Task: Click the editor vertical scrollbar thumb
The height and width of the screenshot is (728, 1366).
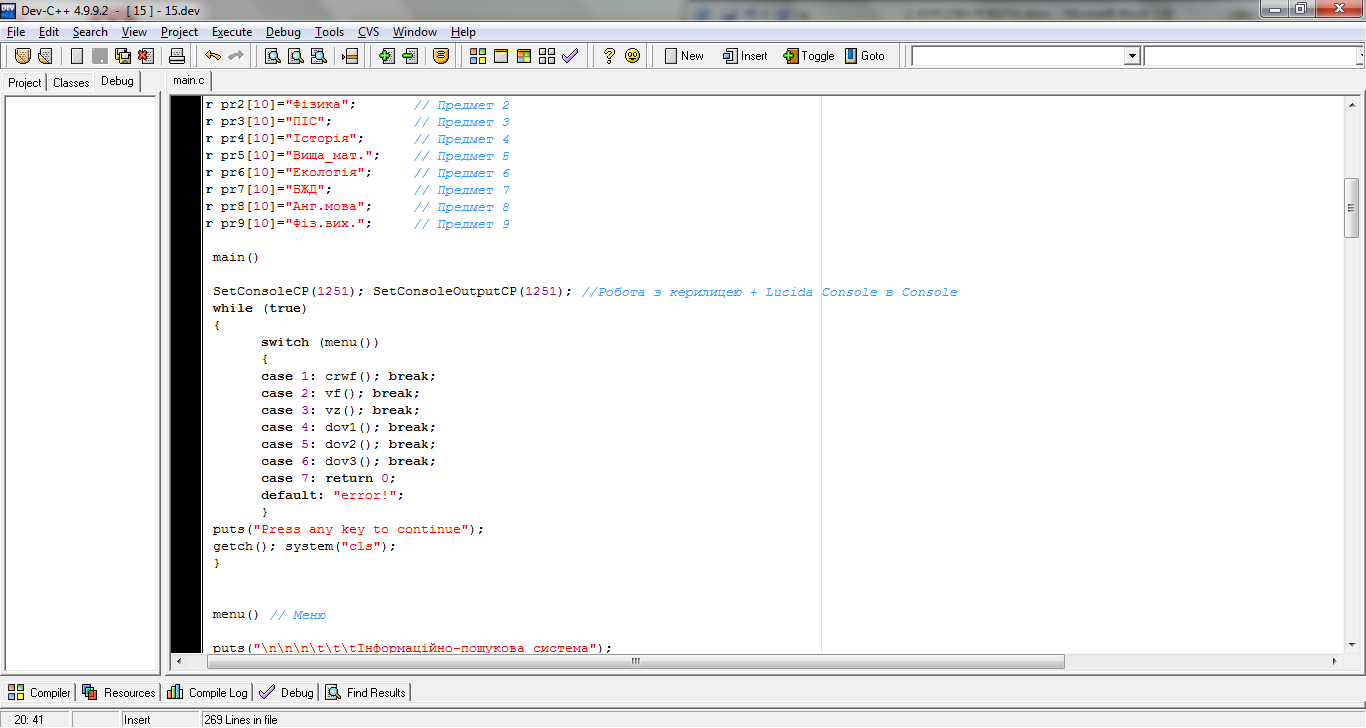Action: [x=1353, y=207]
